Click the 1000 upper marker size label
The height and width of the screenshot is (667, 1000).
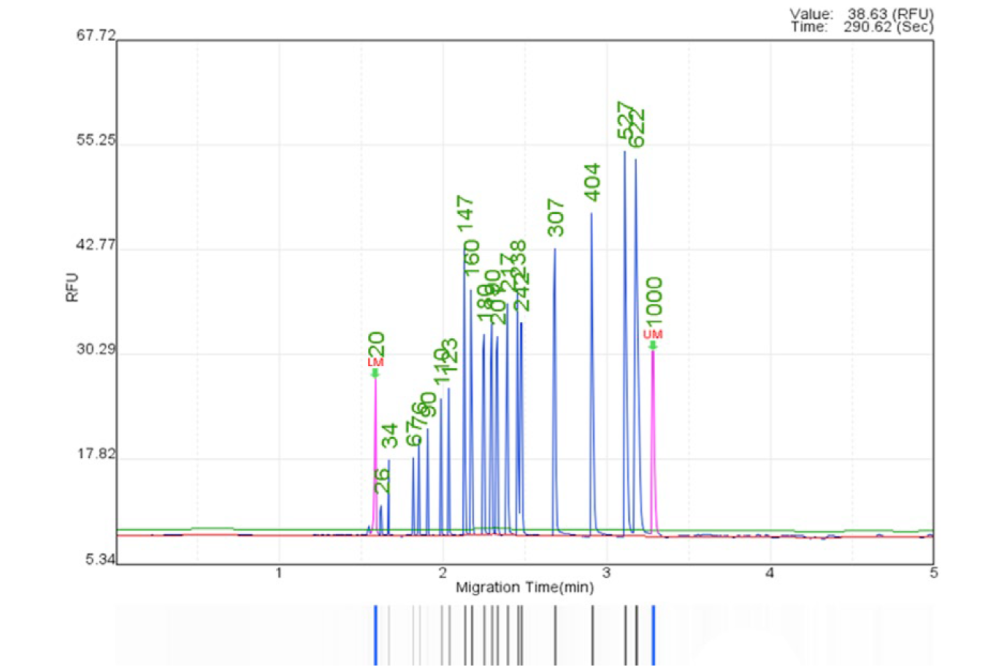653,303
